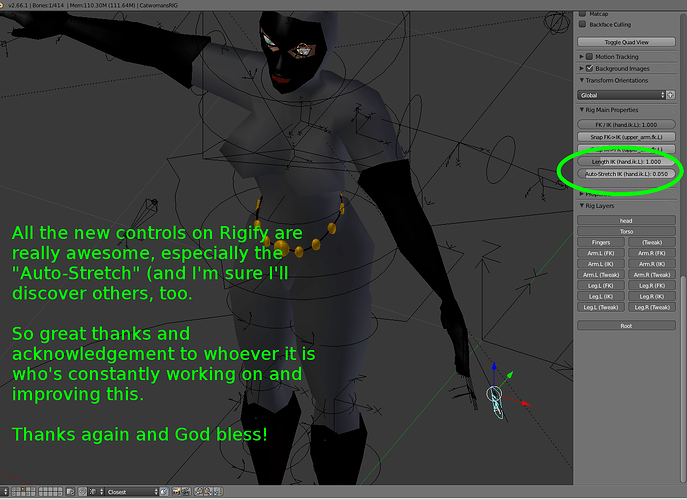Toggle the fingers (Tweak) rig layer
Image resolution: width=687 pixels, height=500 pixels.
tap(652, 242)
